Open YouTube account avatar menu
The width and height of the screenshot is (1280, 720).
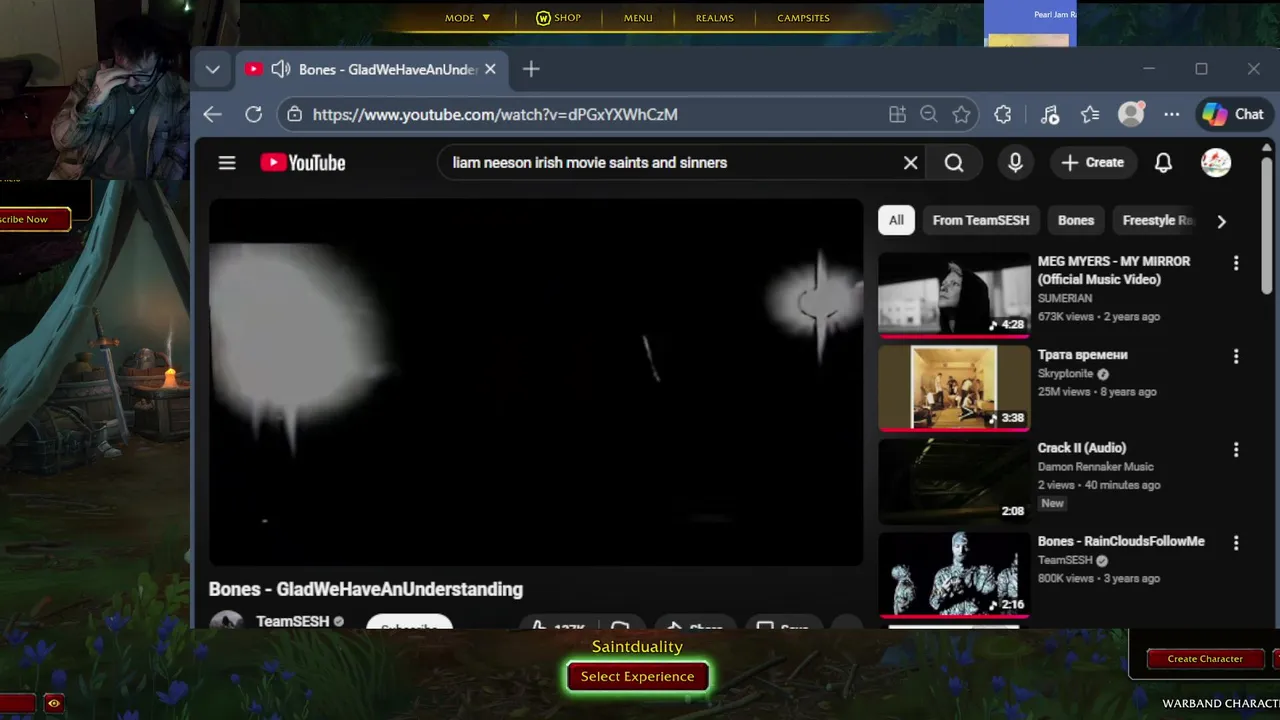[x=1216, y=162]
